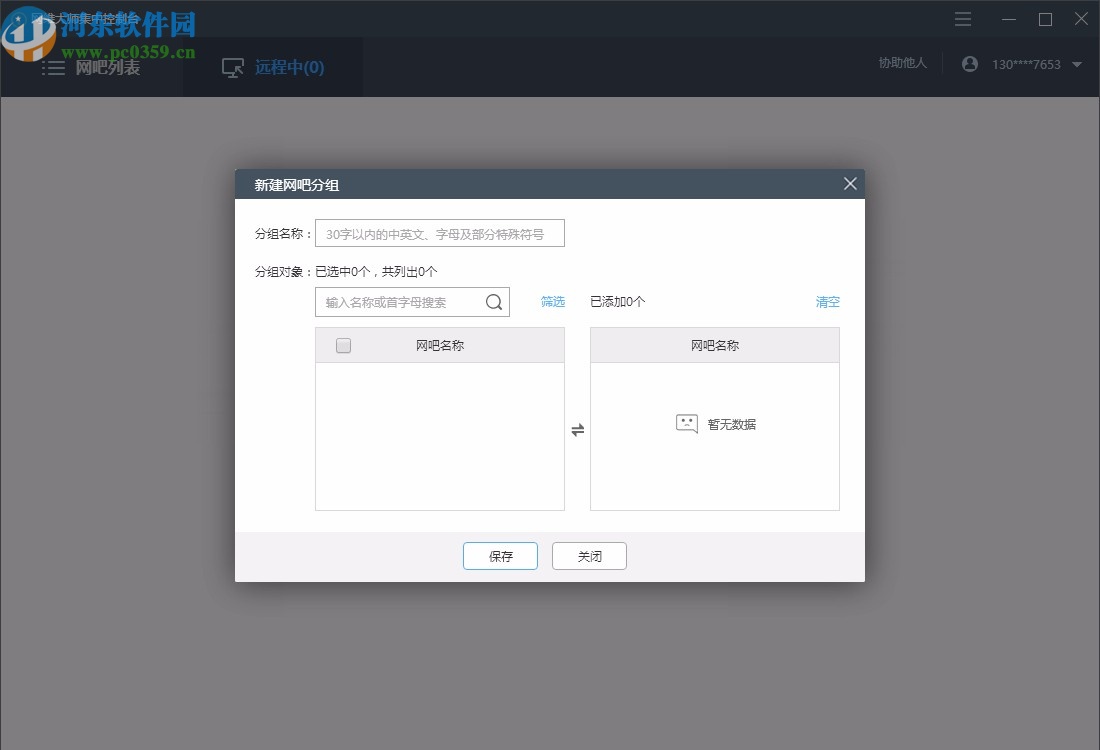Image resolution: width=1100 pixels, height=750 pixels.
Task: Open the account dropdown beside 130****7653
Action: pos(1078,63)
